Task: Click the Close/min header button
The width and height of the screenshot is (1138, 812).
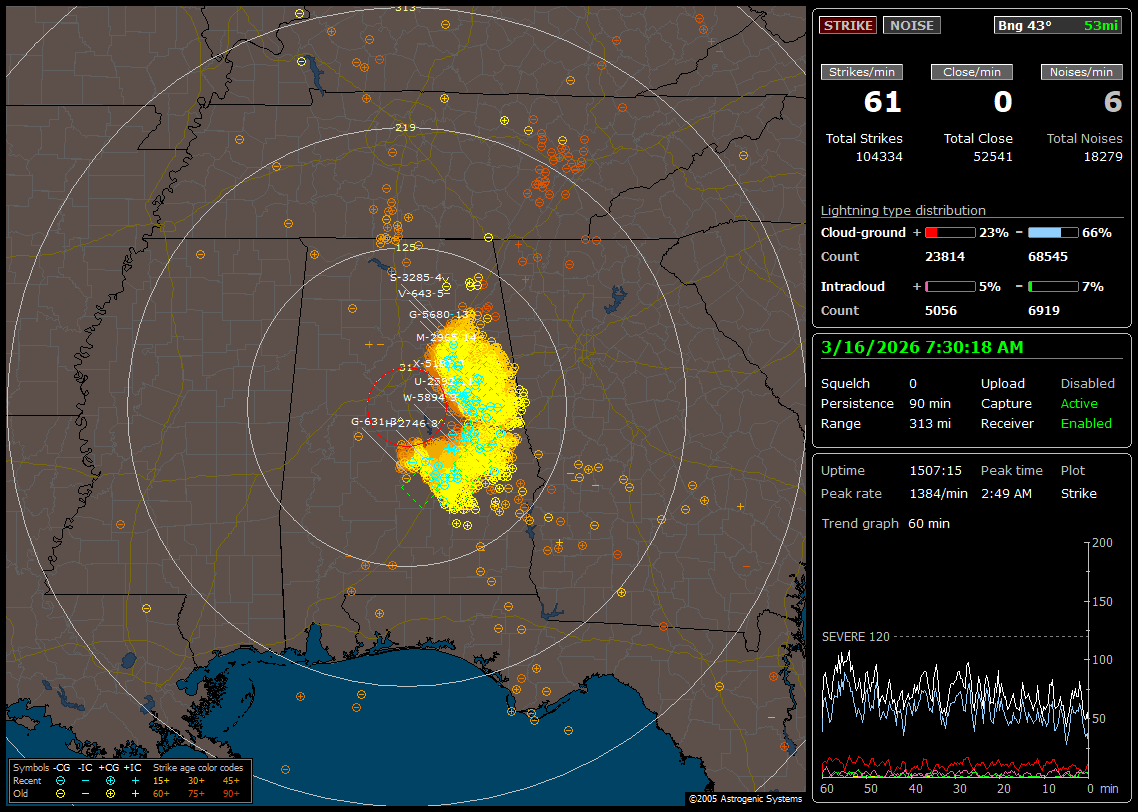Action: 972,72
